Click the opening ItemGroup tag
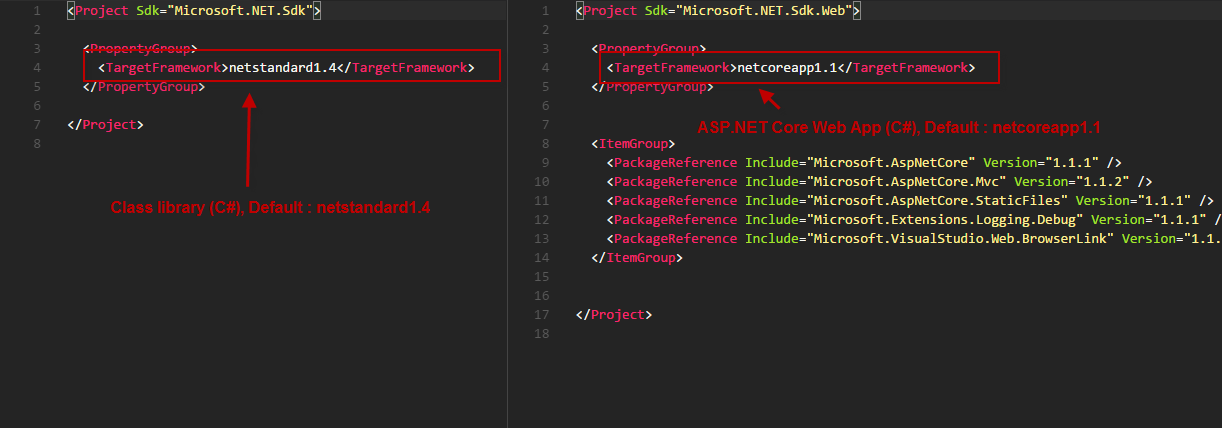Viewport: 1222px width, 428px height. (634, 144)
